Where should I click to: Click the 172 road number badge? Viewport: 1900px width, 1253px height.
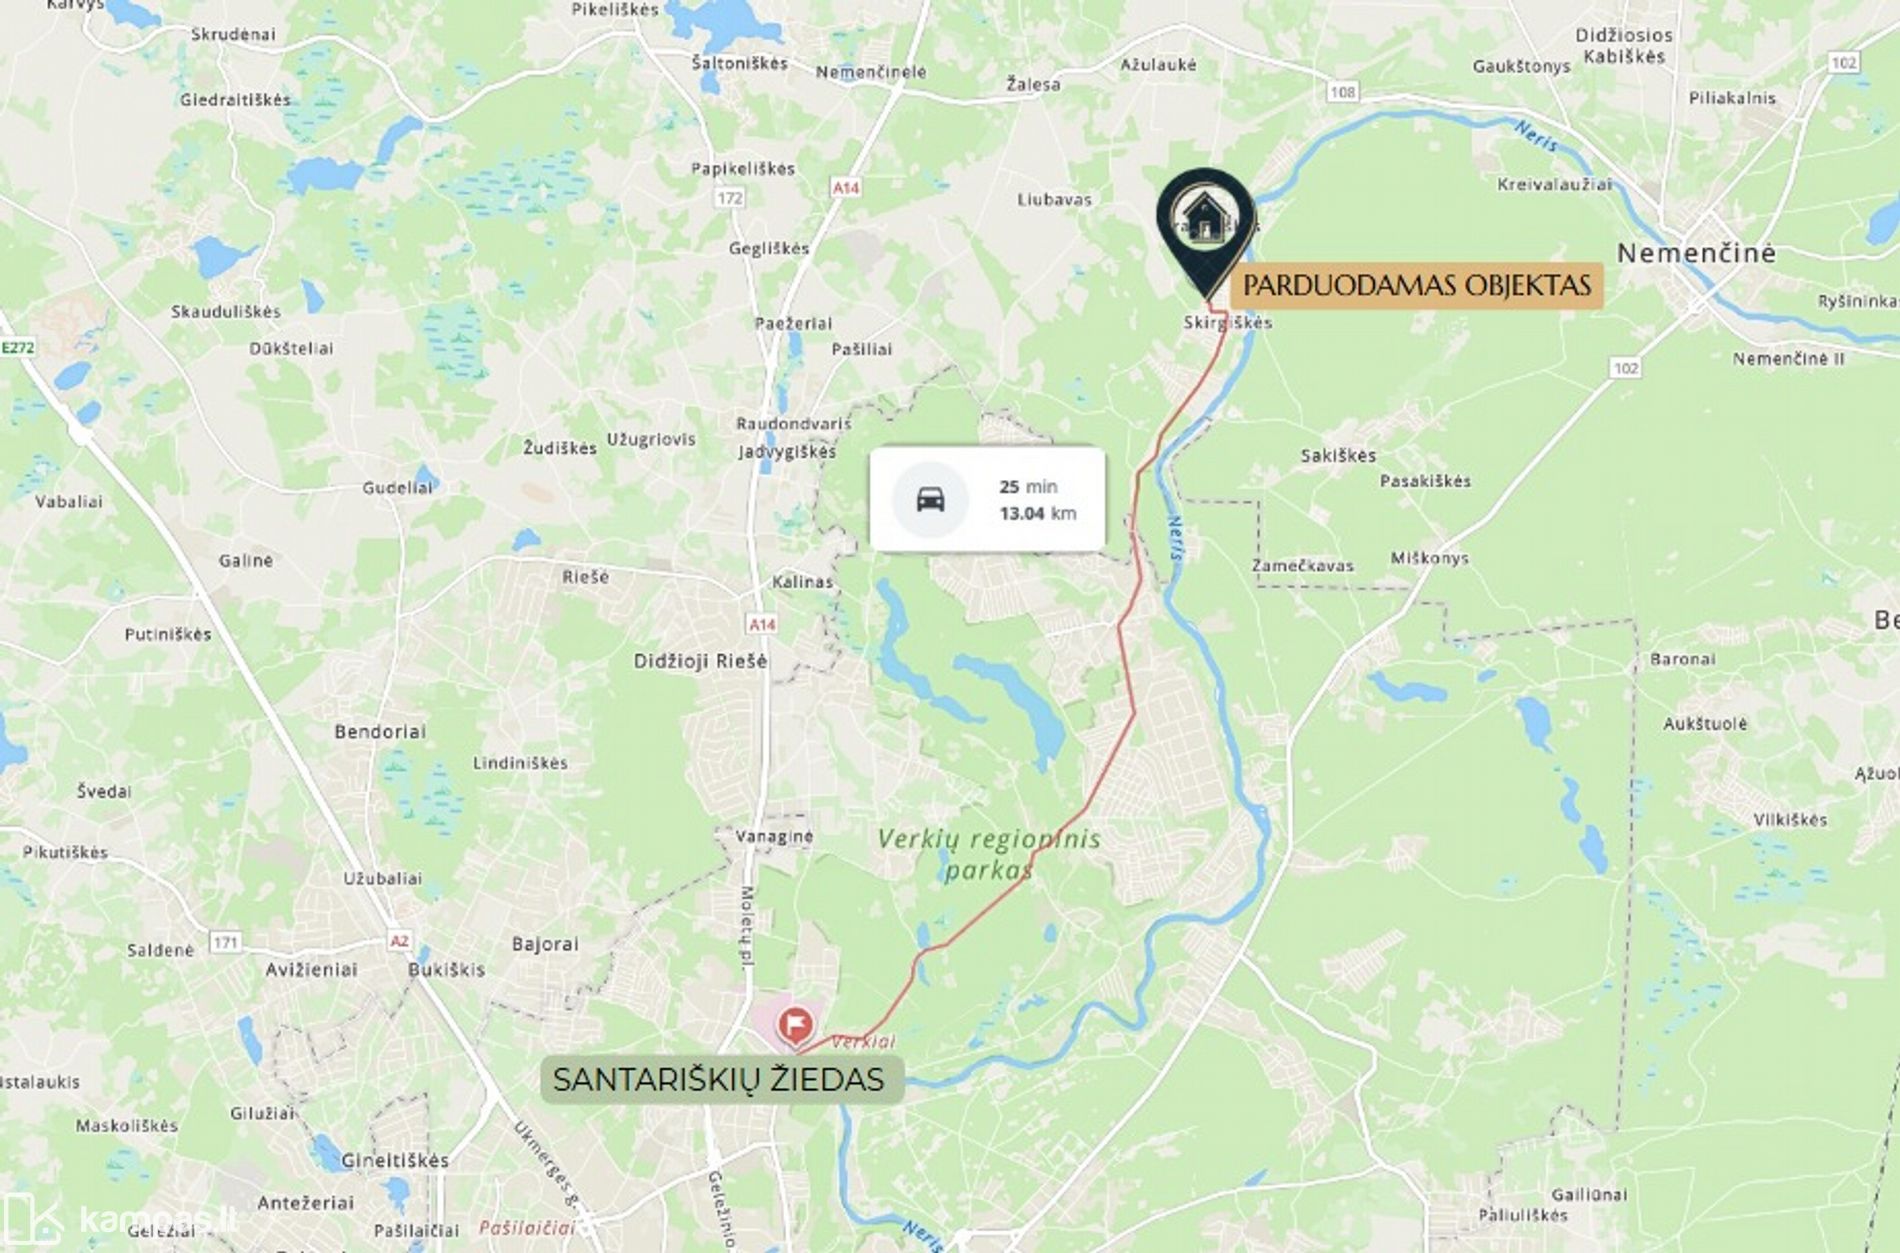pyautogui.click(x=730, y=197)
